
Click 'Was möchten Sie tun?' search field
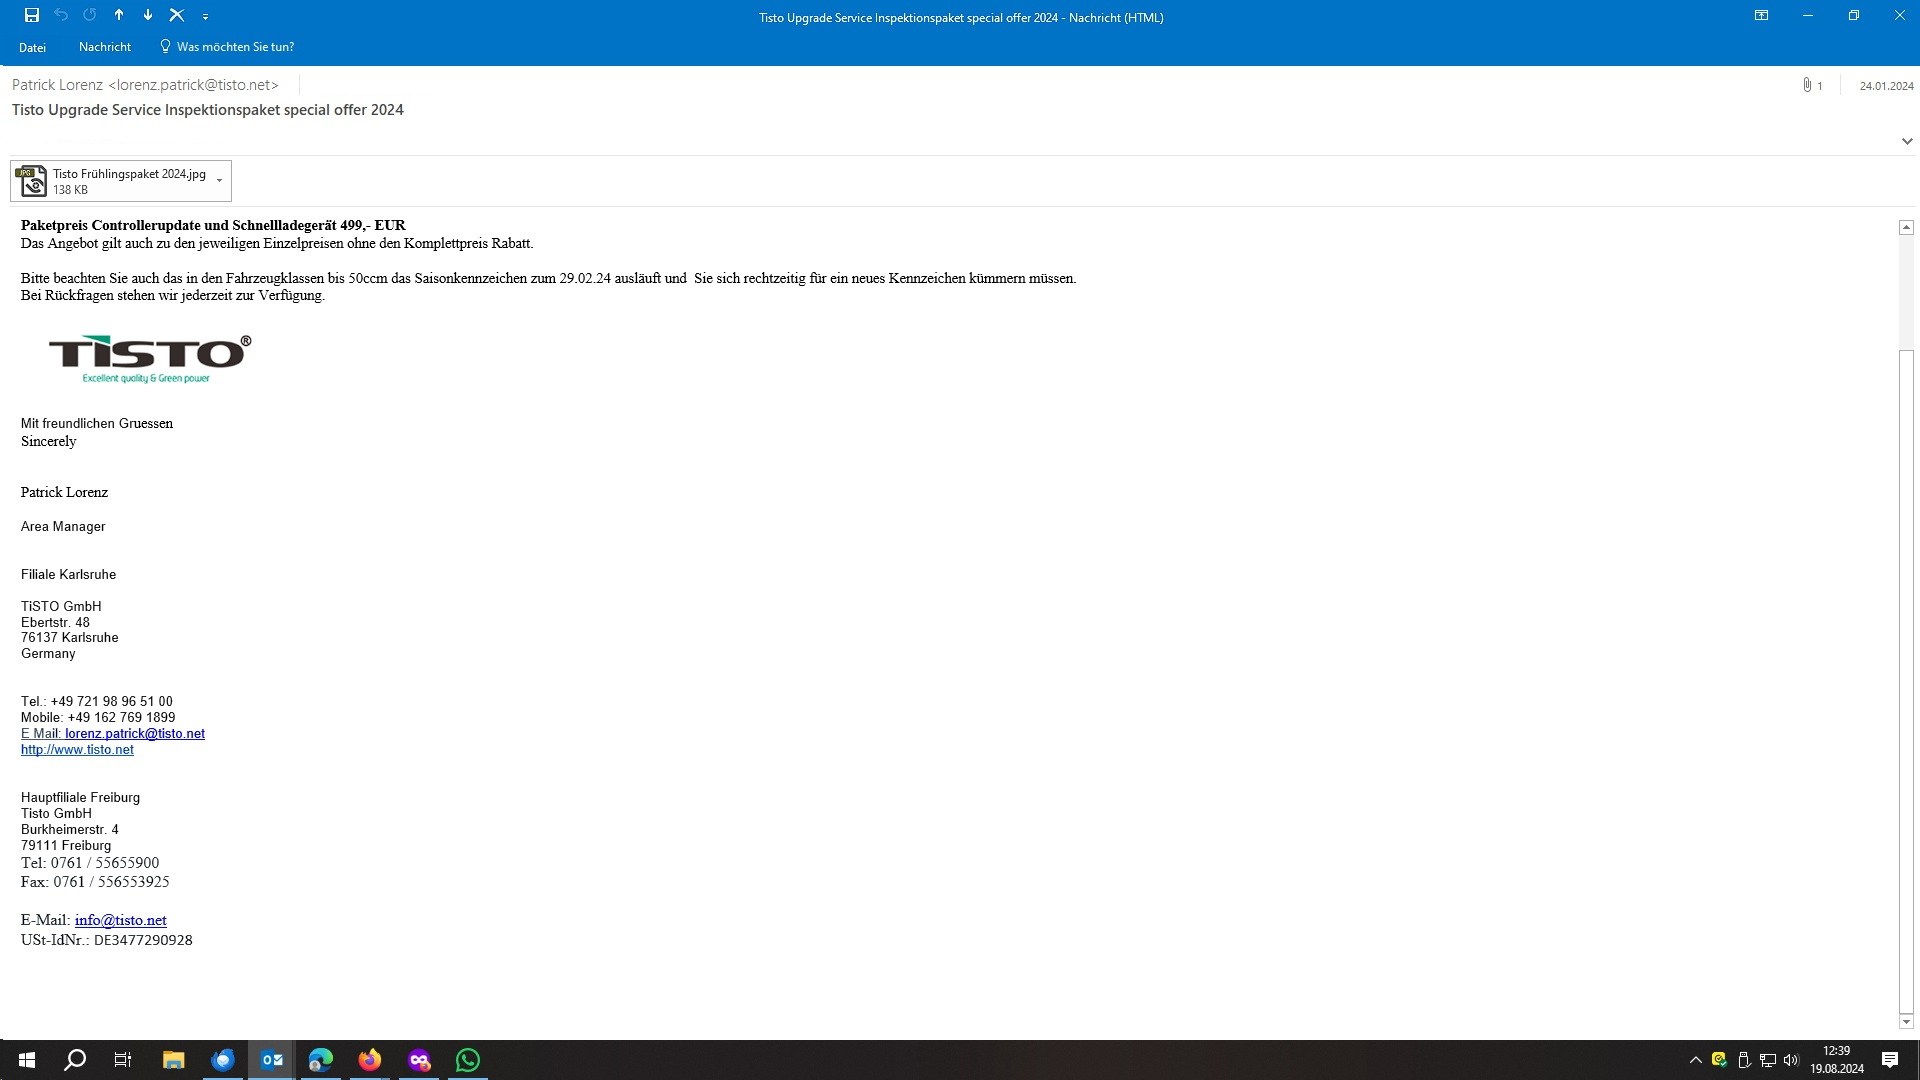pos(235,47)
